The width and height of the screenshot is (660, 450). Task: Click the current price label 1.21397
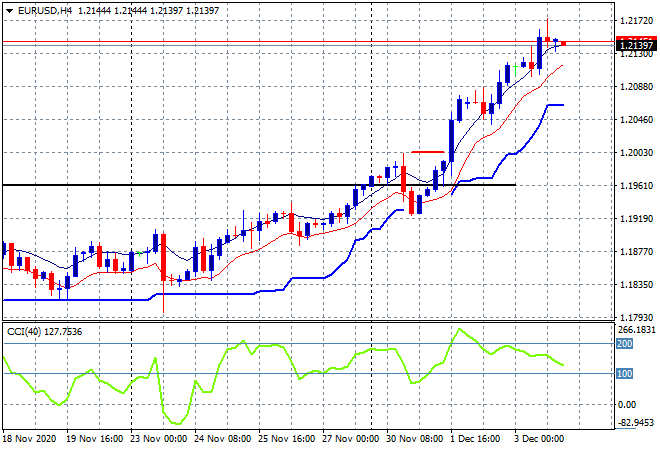(x=636, y=45)
